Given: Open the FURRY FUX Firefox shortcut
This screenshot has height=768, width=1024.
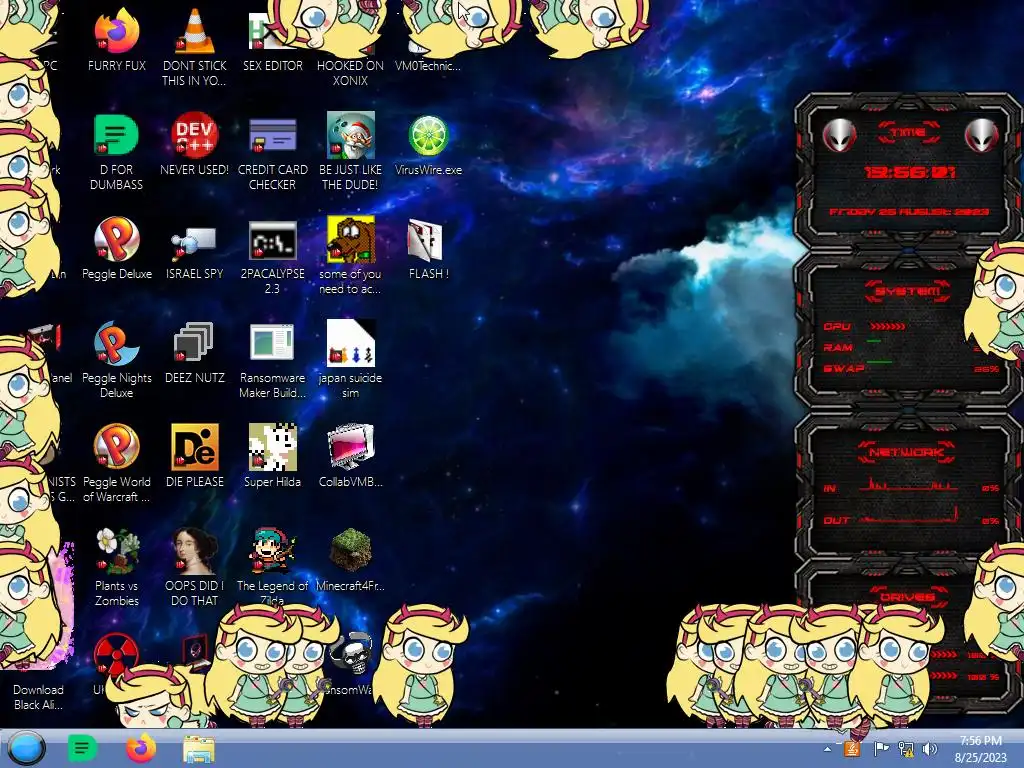Looking at the screenshot, I should click(116, 31).
